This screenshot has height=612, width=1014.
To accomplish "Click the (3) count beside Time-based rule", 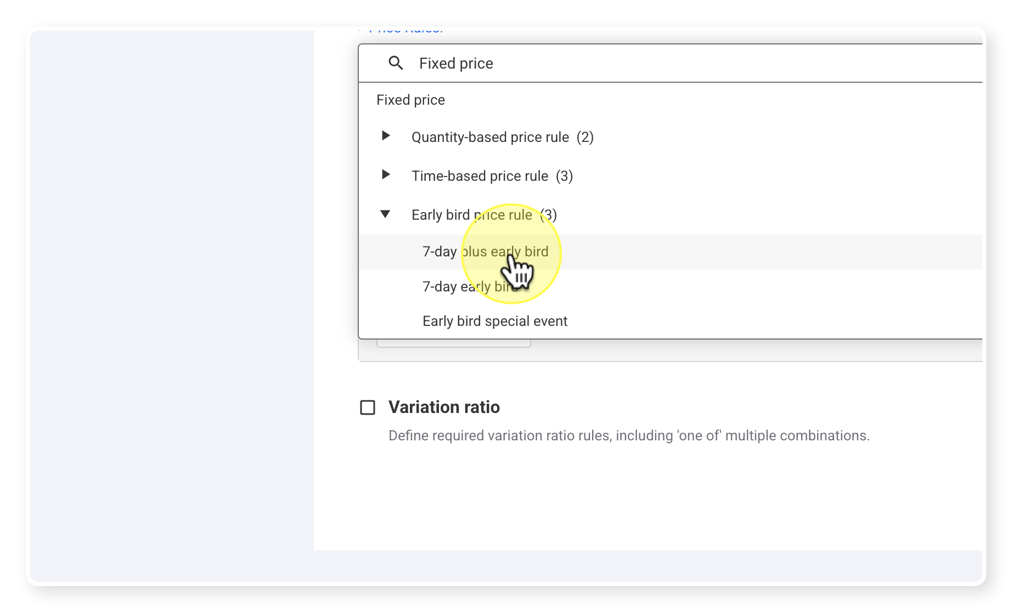I will (565, 176).
